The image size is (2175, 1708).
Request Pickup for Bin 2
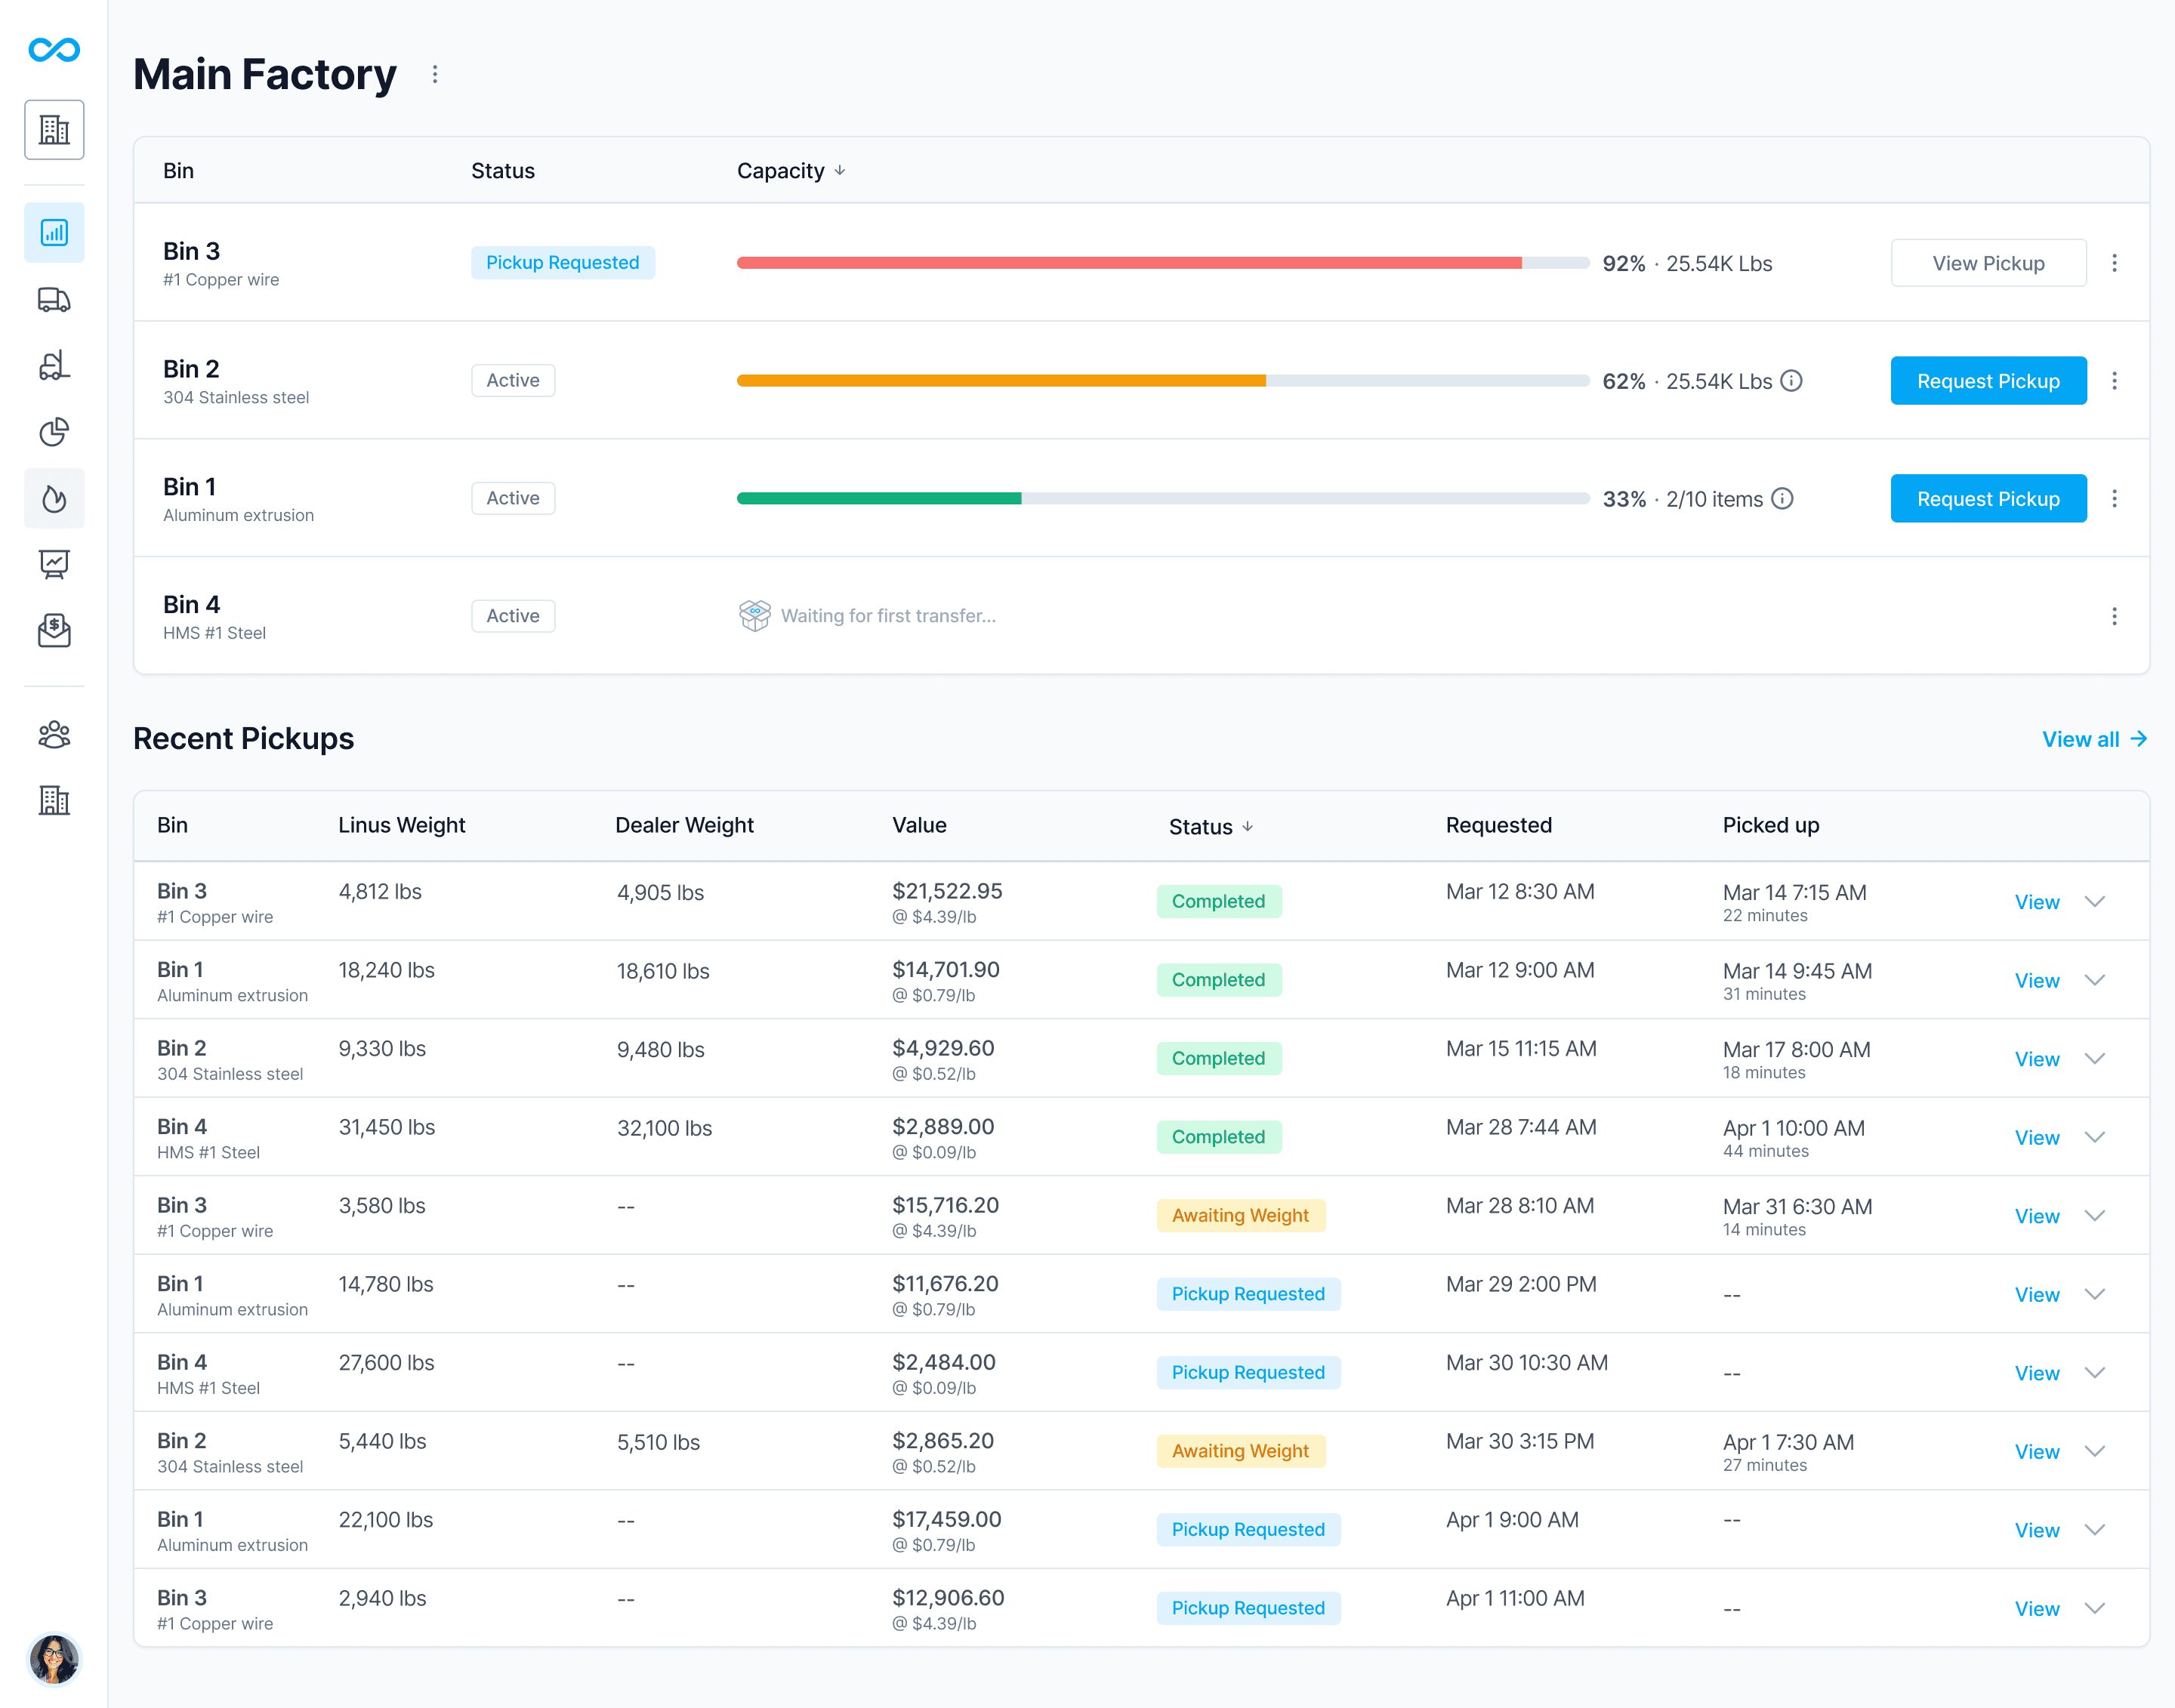[x=1987, y=381]
